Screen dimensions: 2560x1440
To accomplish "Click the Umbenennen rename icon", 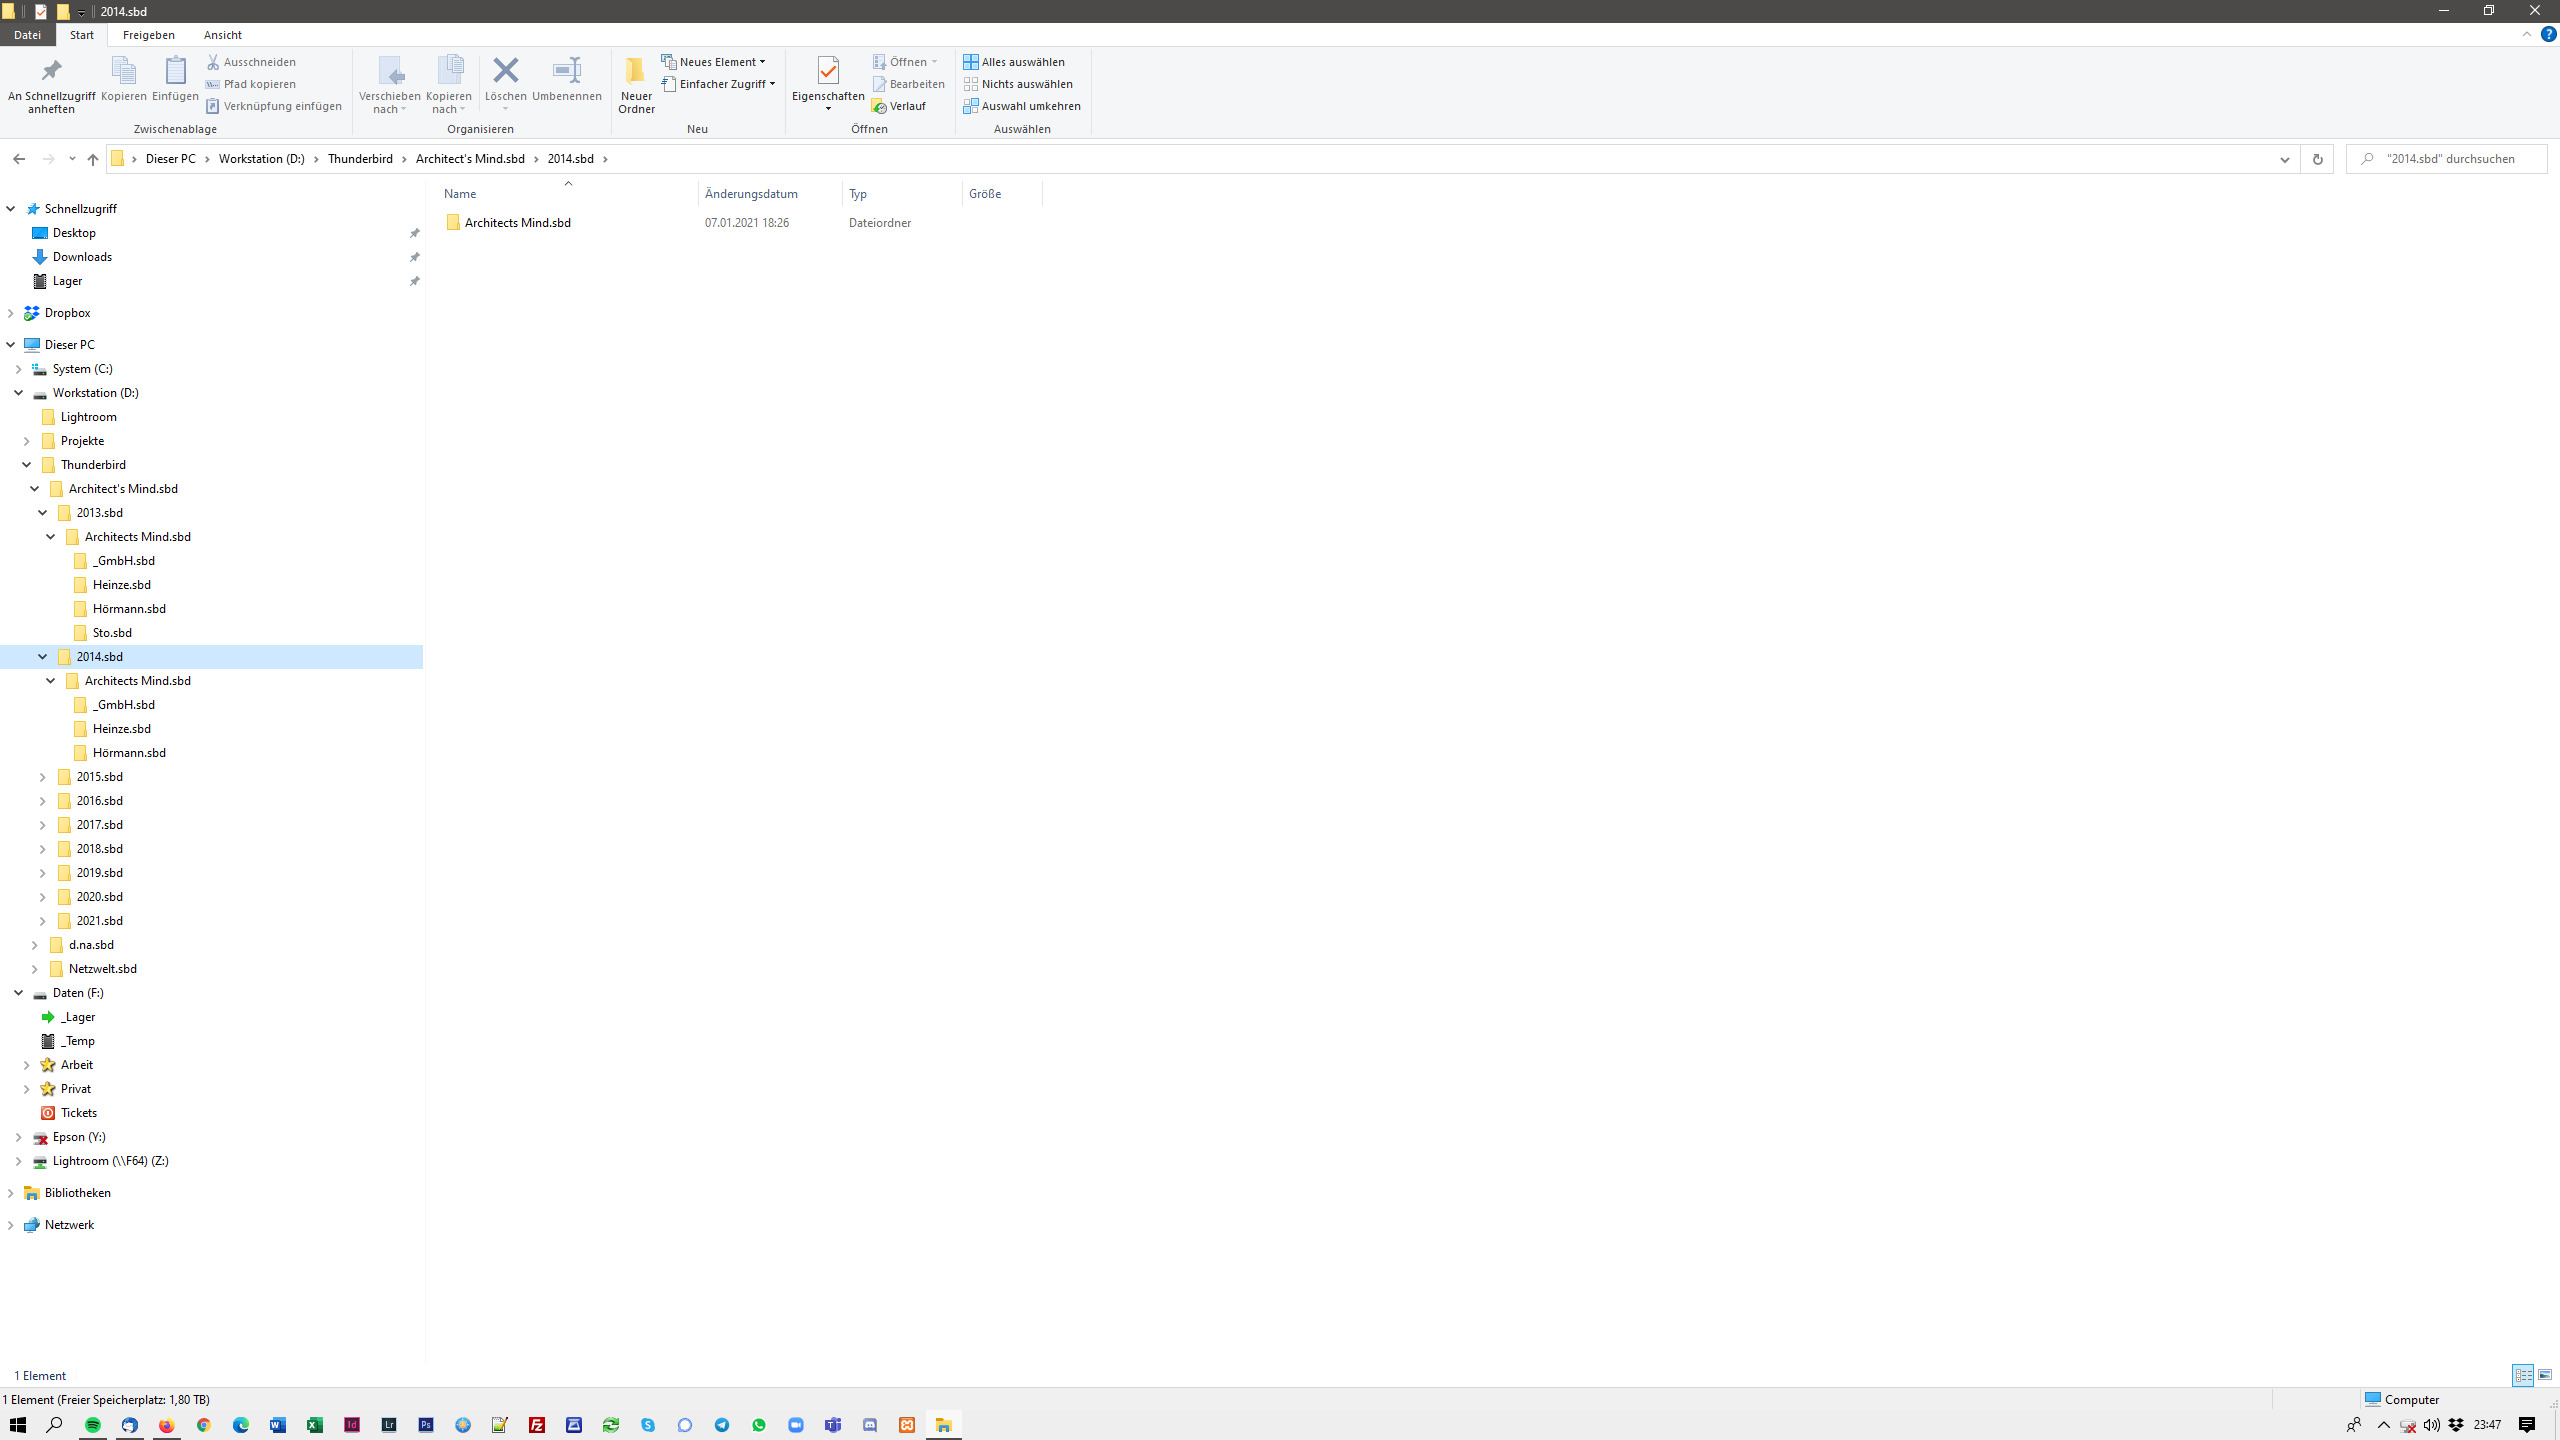I will tap(566, 71).
